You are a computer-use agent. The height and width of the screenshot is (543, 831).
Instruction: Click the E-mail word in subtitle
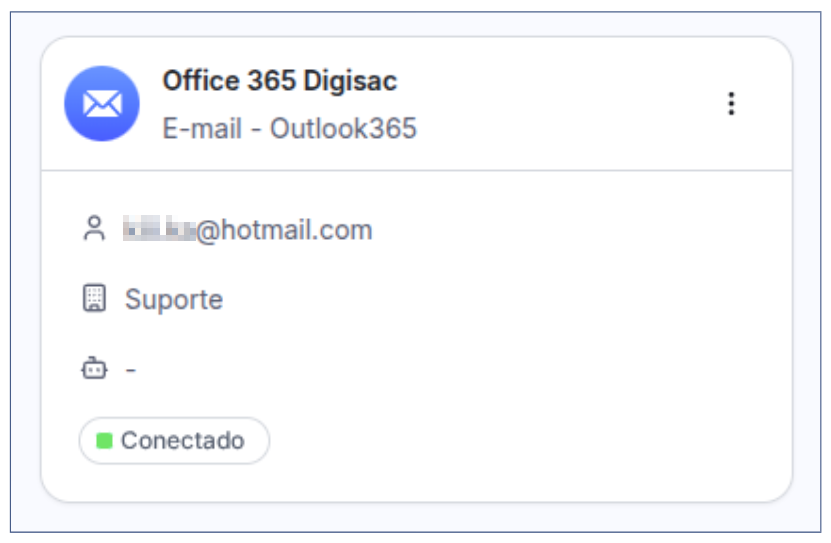point(202,129)
